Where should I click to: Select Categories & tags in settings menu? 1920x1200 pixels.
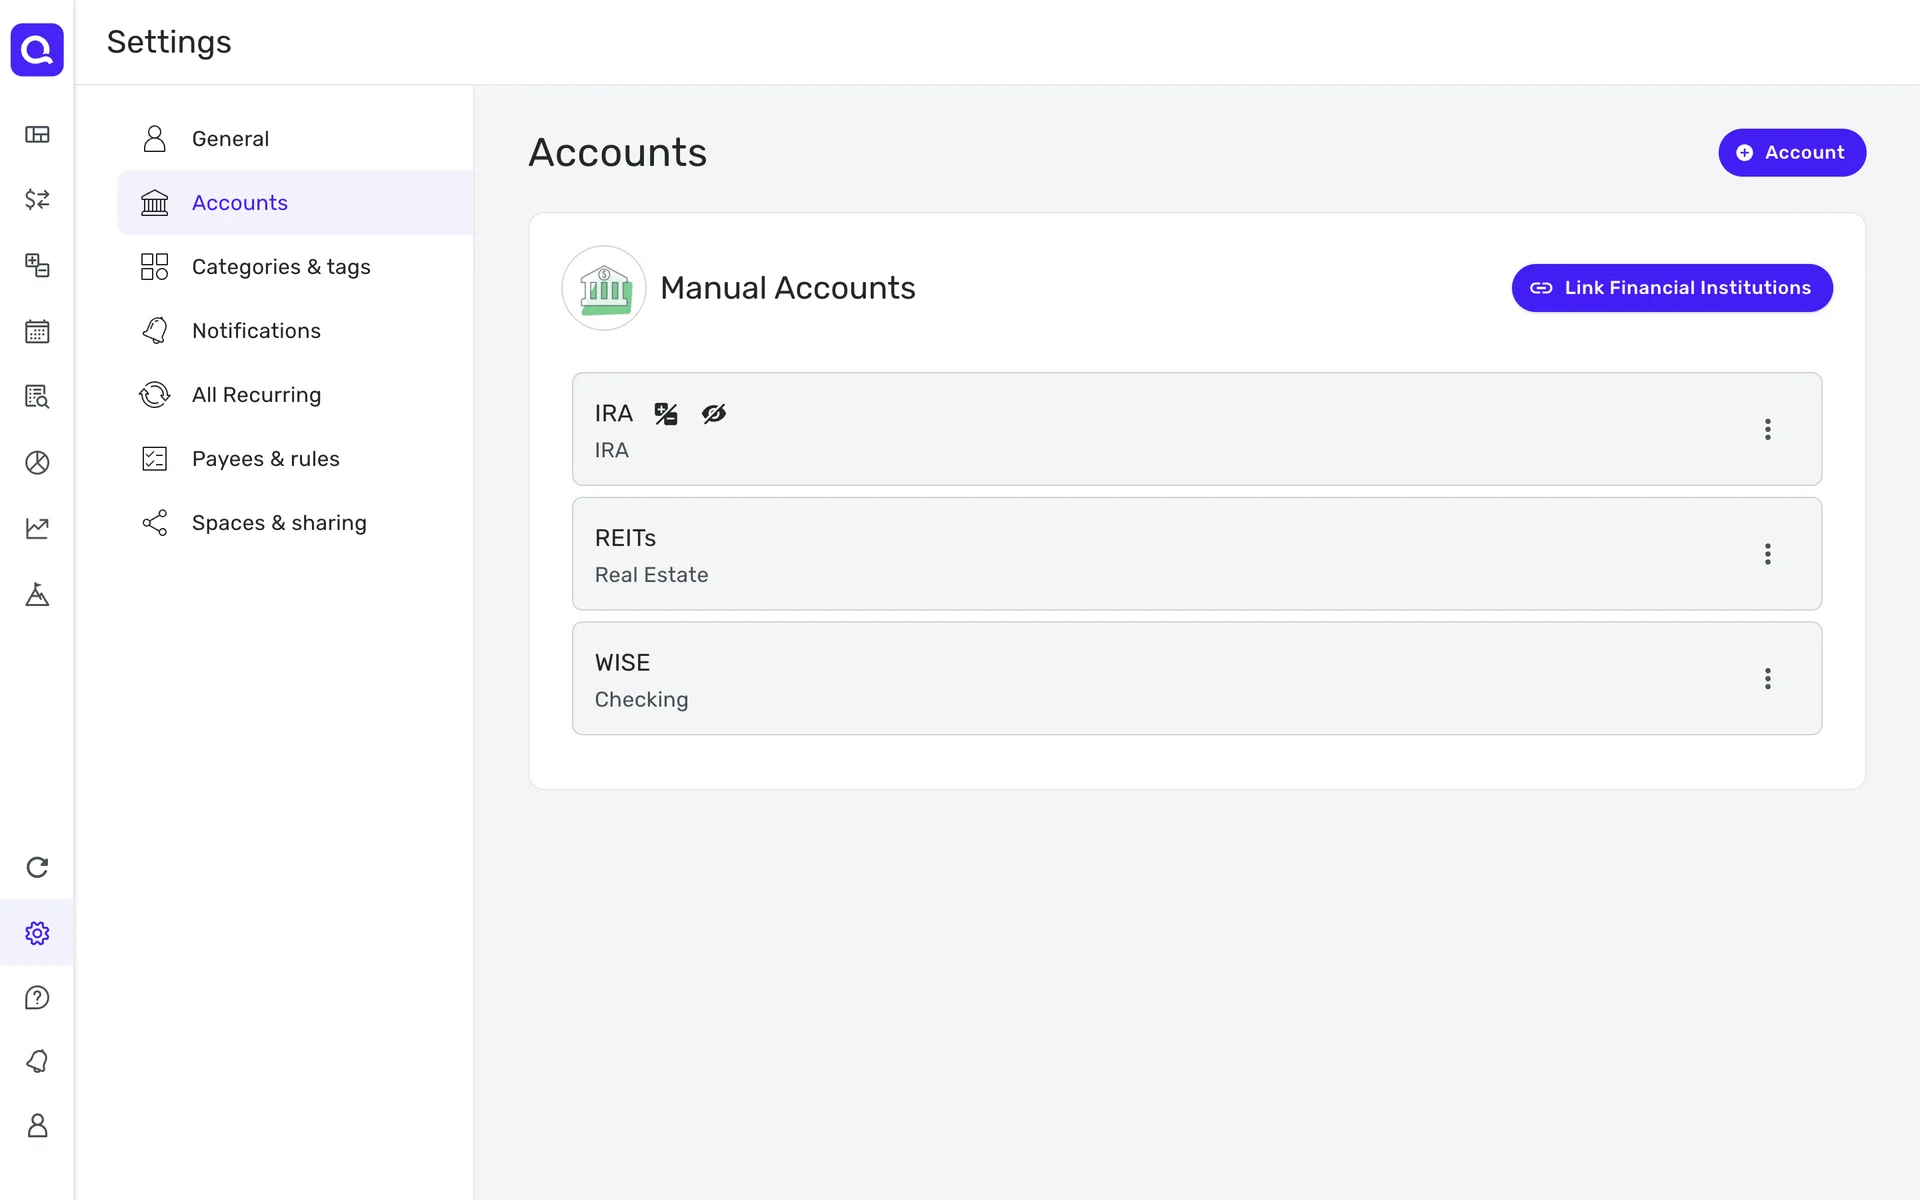(x=280, y=267)
